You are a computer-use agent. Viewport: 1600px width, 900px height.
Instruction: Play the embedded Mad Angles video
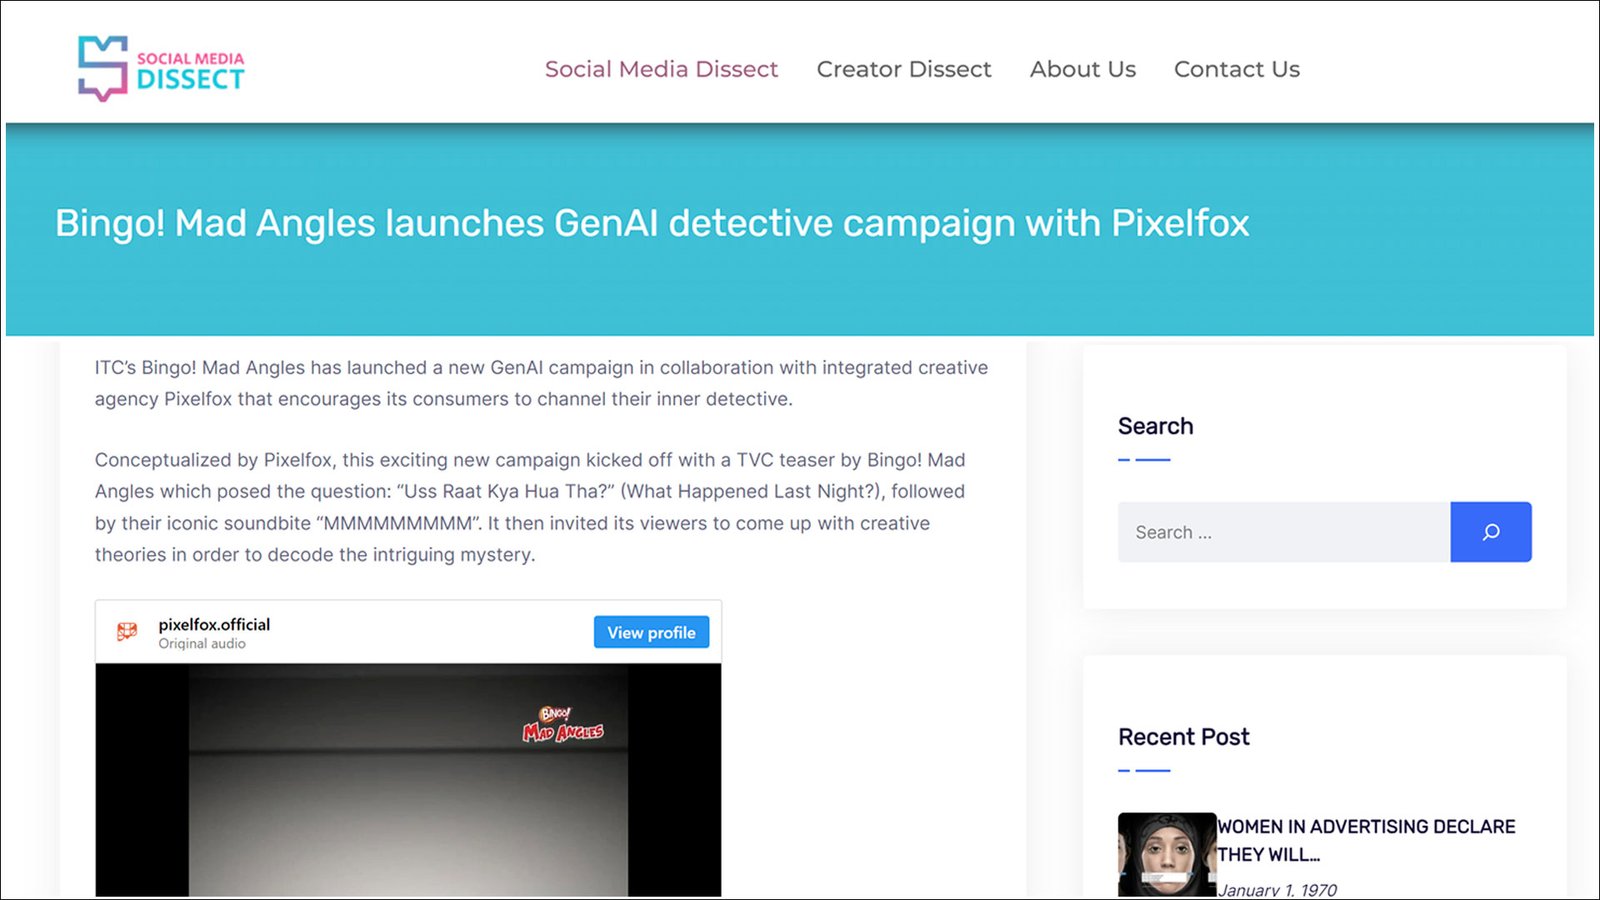point(408,780)
